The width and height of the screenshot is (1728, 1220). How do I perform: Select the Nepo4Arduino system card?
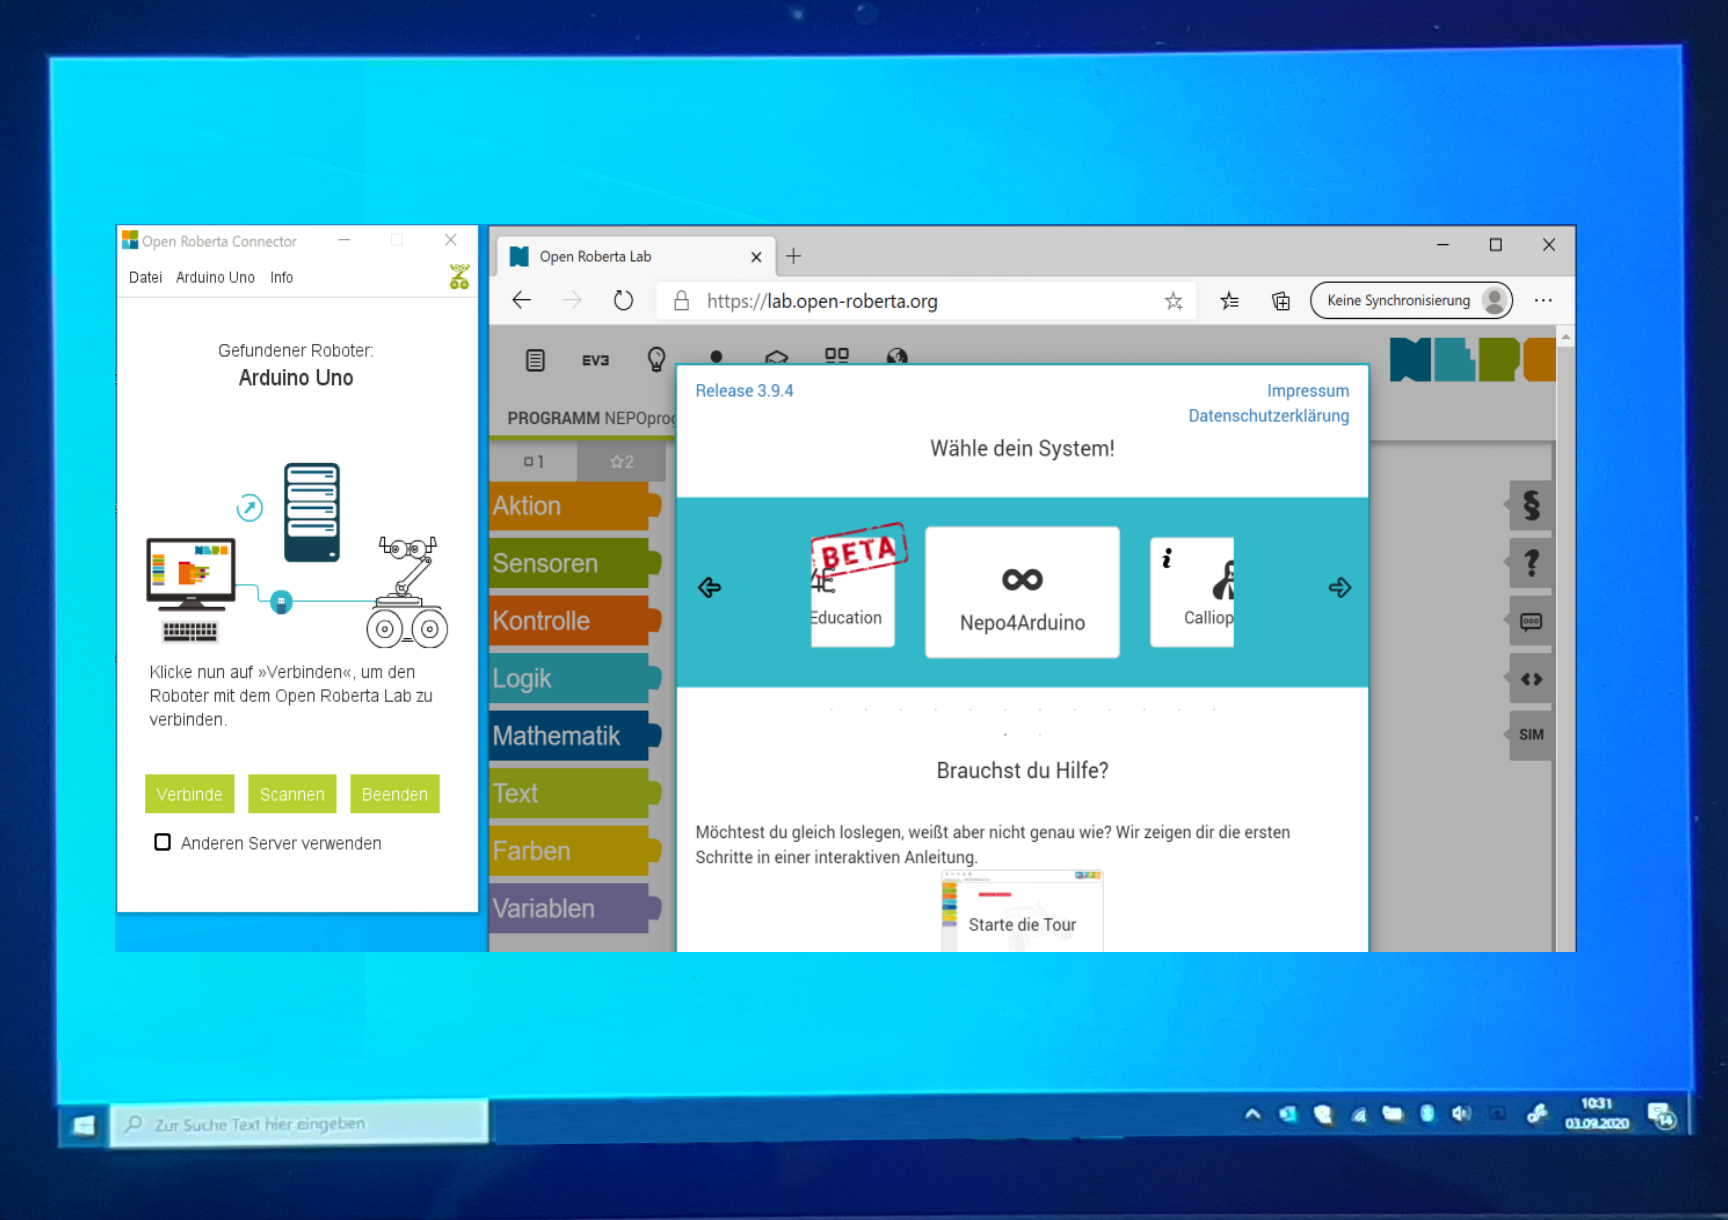[x=1022, y=592]
